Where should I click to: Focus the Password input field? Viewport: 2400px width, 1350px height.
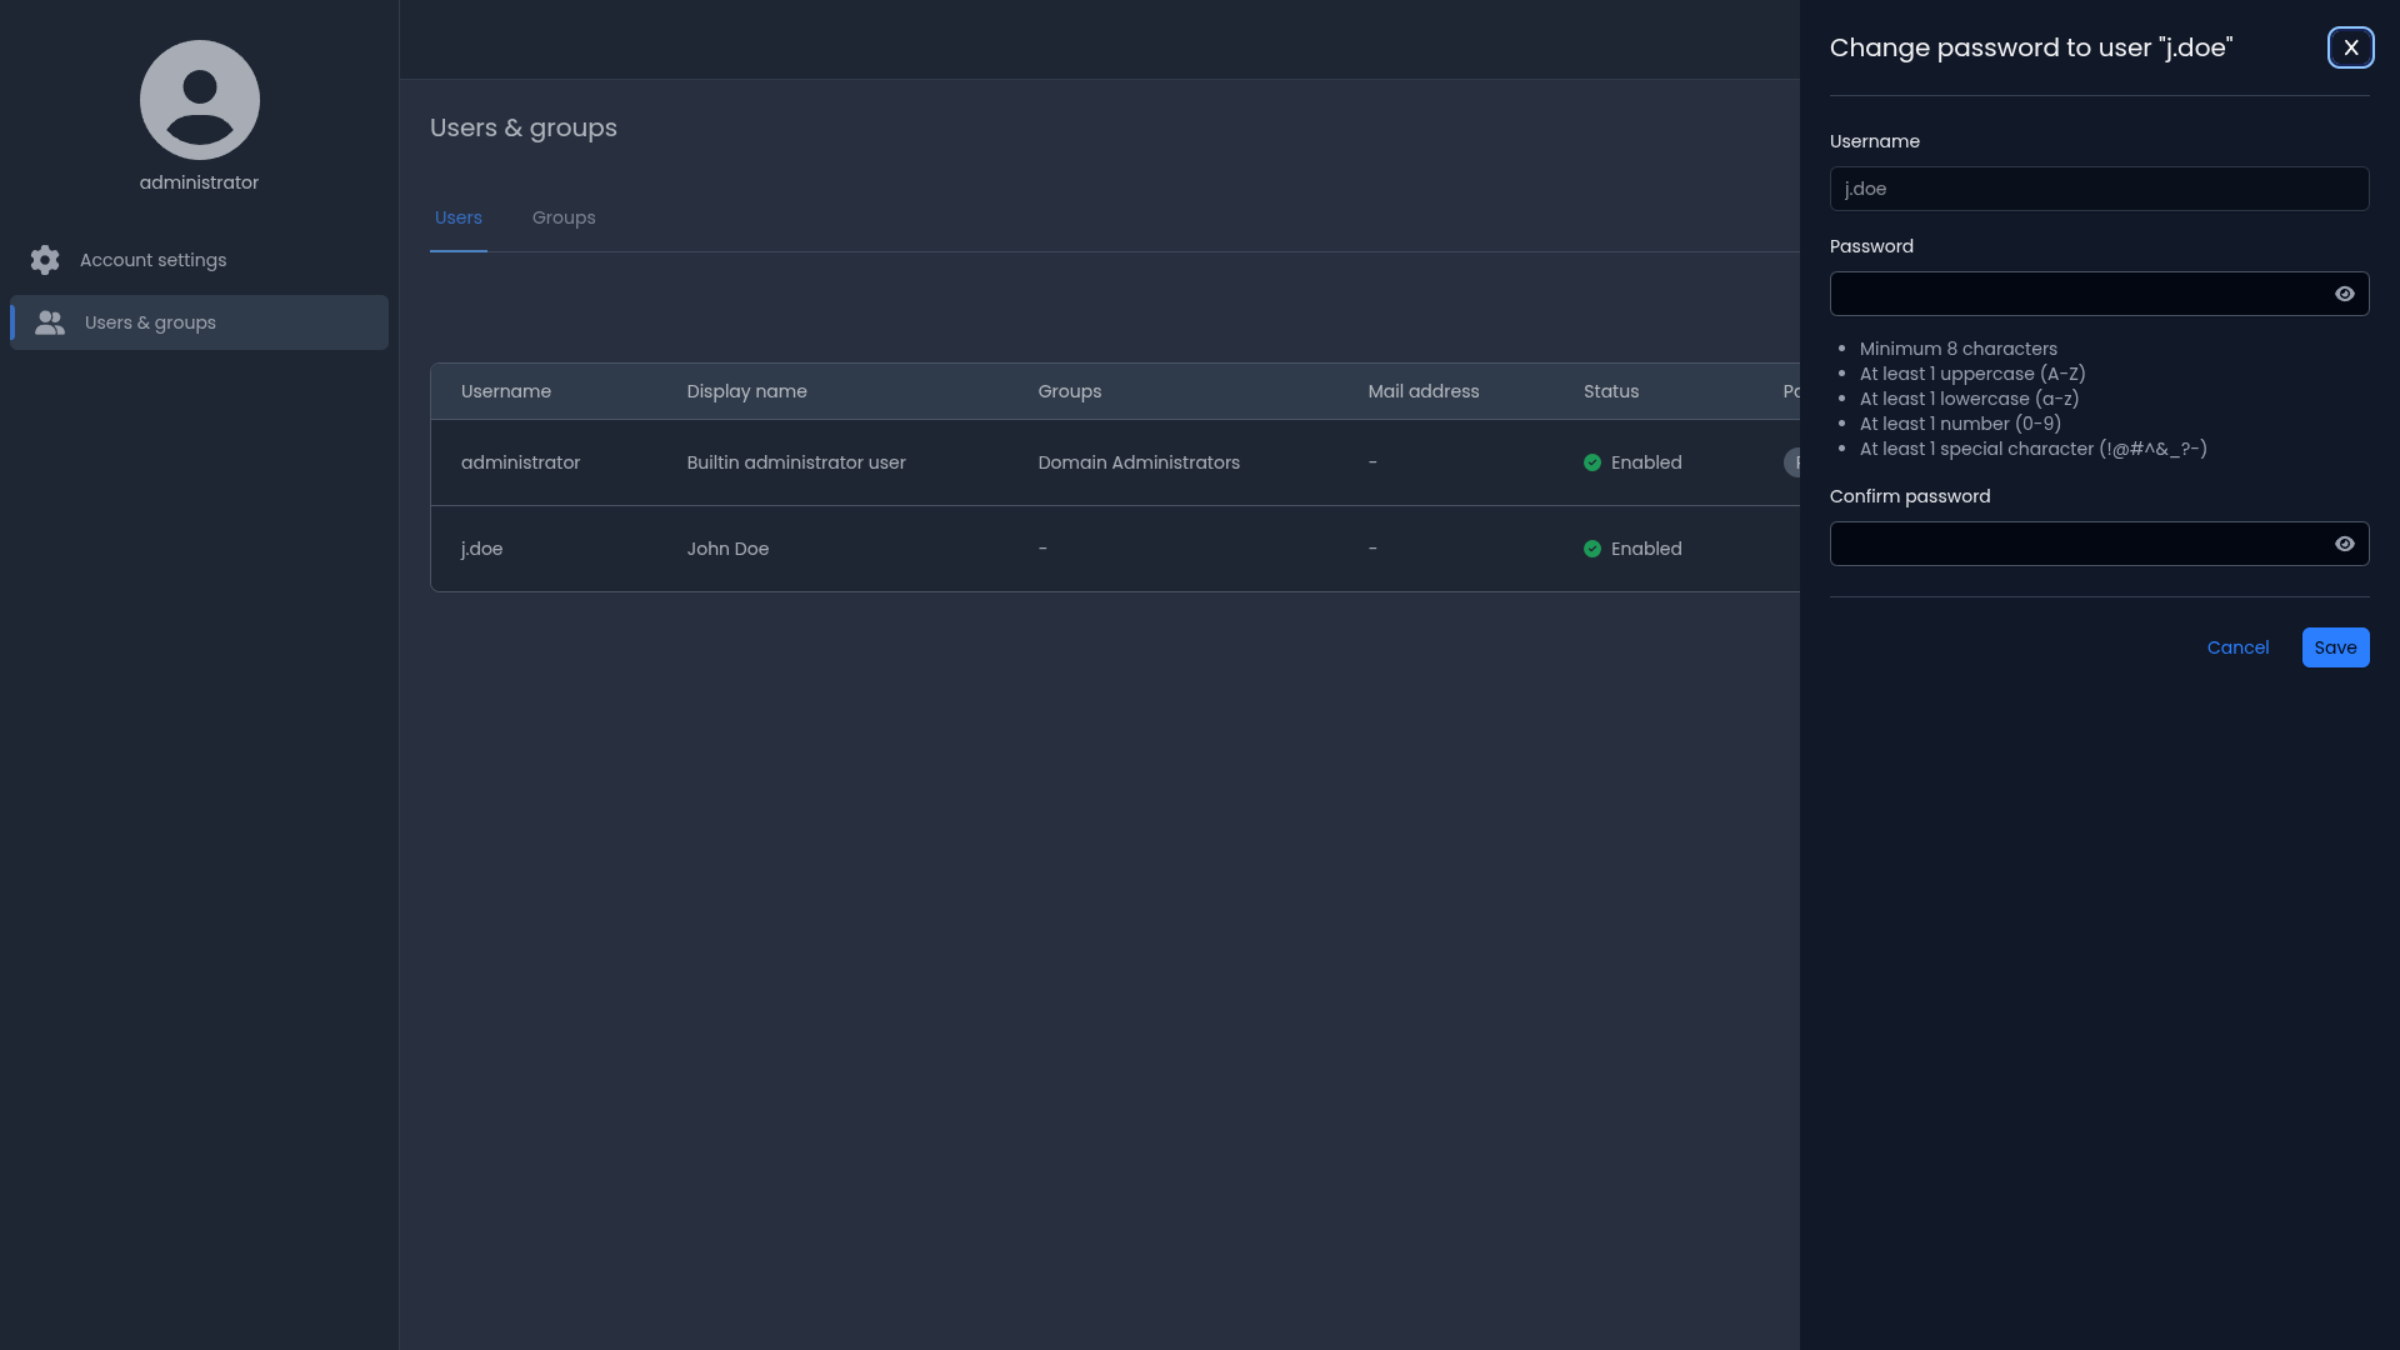click(2099, 294)
